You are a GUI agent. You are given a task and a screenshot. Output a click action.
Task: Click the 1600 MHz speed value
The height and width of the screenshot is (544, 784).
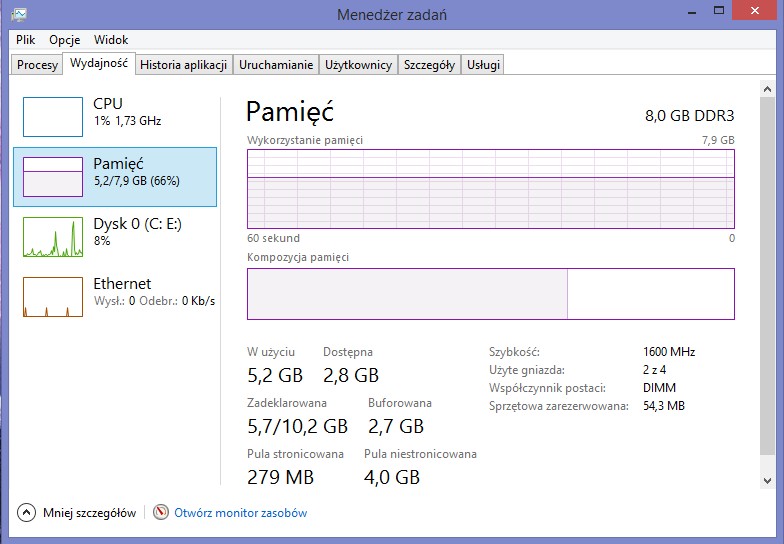[669, 352]
